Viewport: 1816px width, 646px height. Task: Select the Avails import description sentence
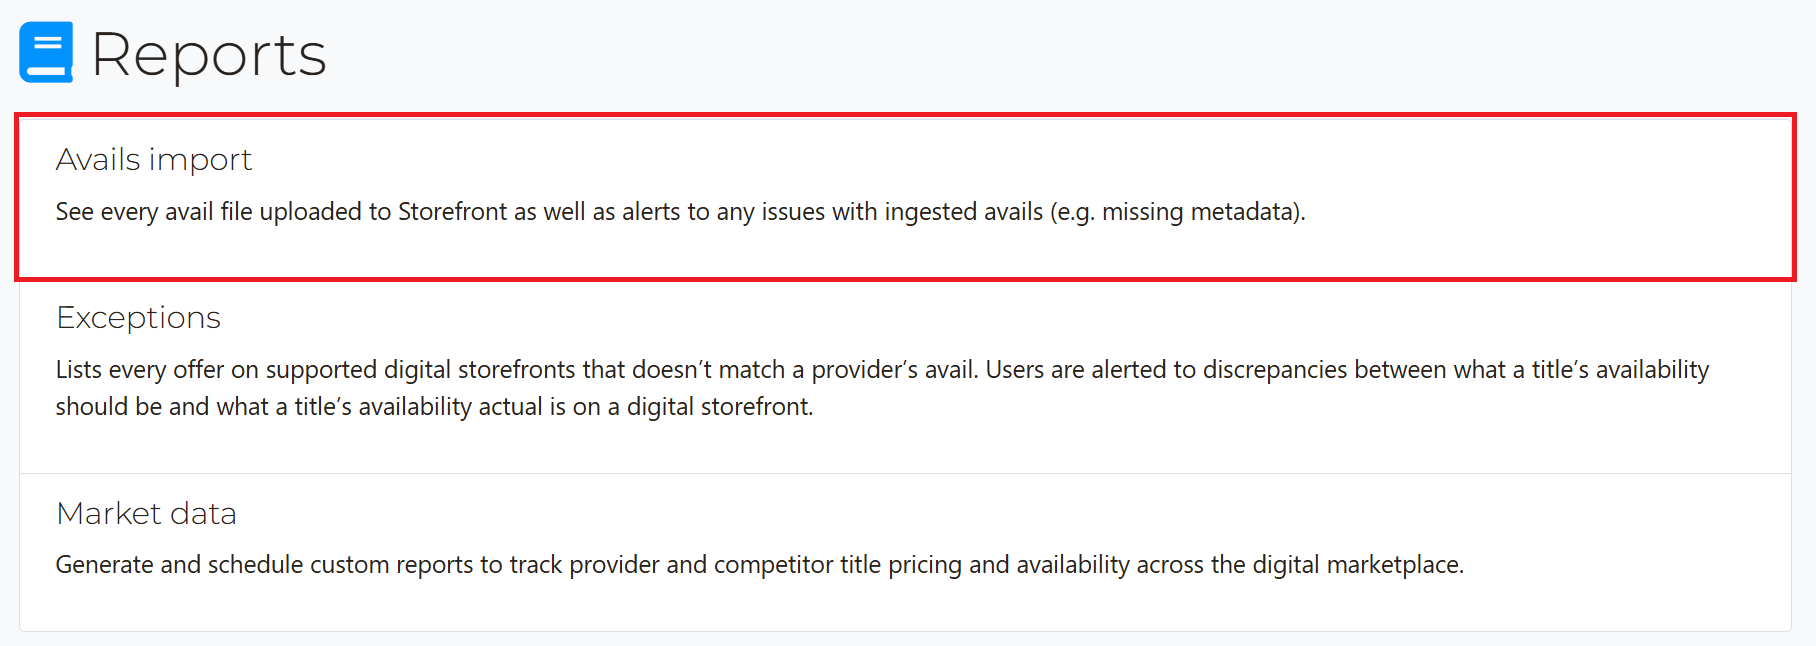[680, 212]
